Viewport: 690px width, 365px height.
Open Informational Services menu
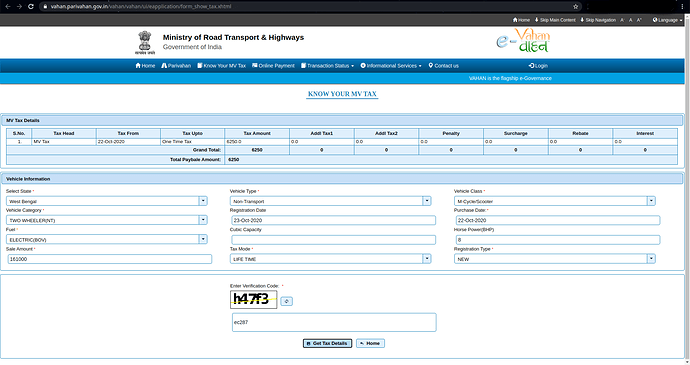pyautogui.click(x=391, y=66)
